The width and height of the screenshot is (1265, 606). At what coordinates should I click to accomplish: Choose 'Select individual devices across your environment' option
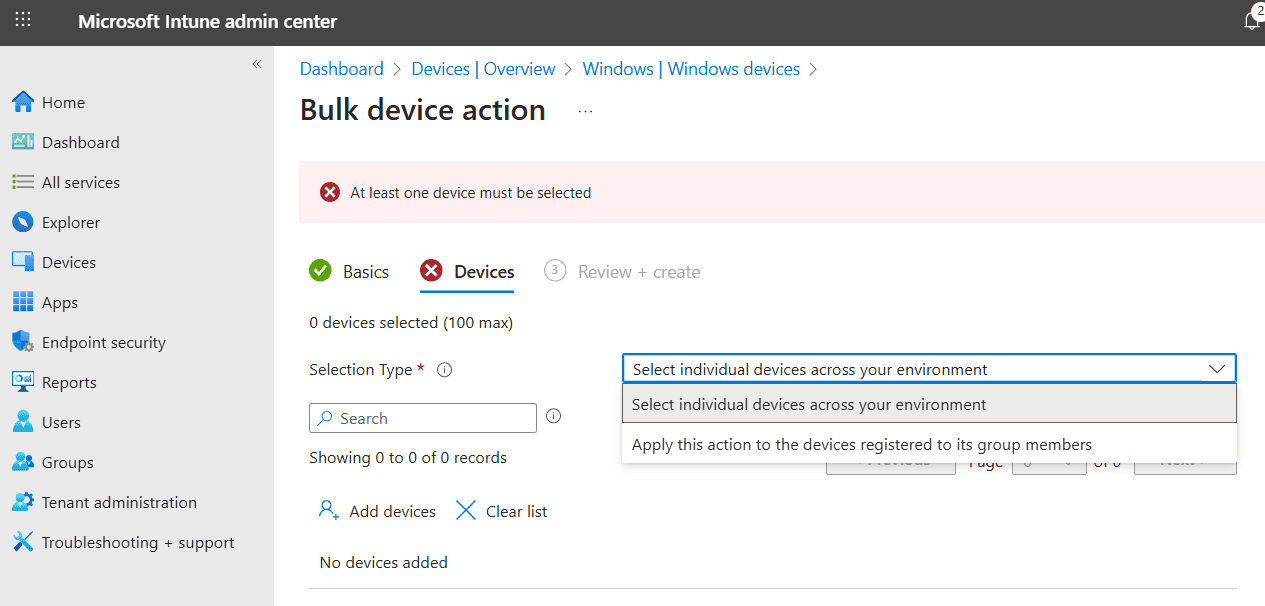click(809, 405)
